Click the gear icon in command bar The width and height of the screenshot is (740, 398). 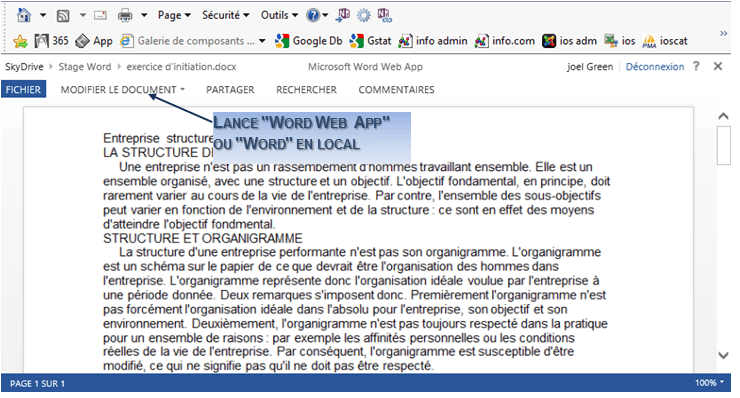click(363, 16)
